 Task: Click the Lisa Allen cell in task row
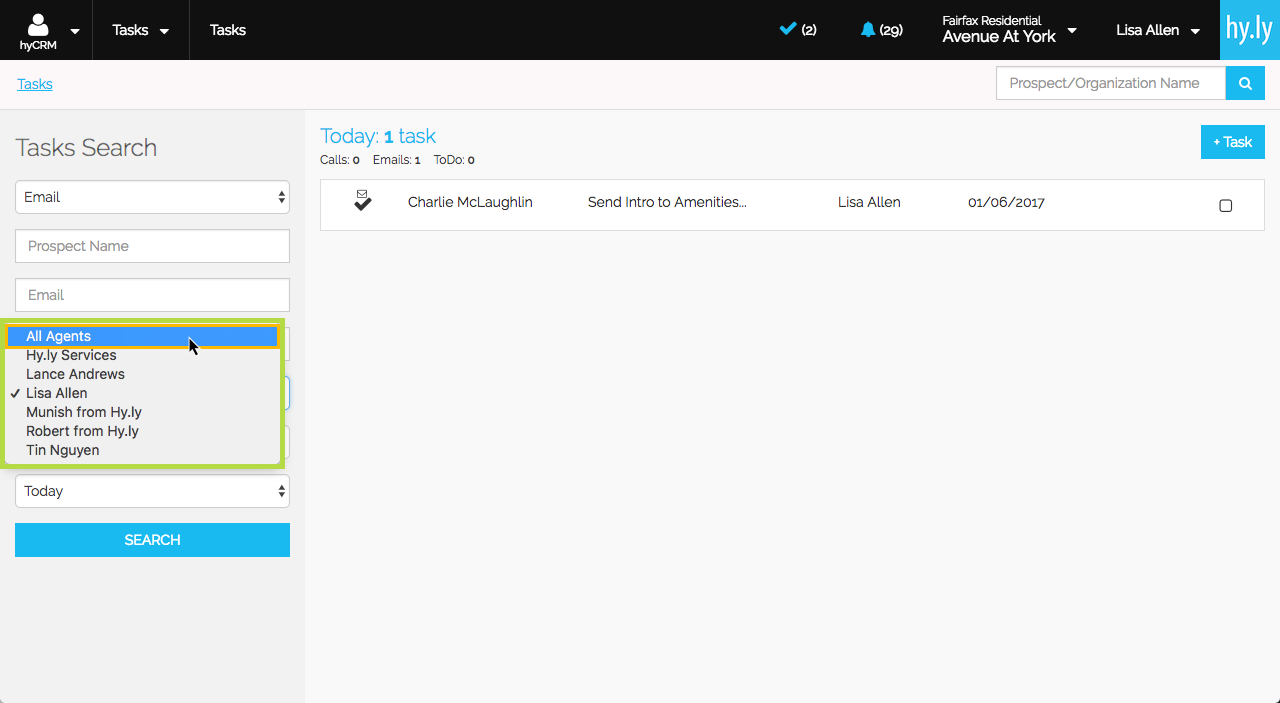tap(869, 202)
